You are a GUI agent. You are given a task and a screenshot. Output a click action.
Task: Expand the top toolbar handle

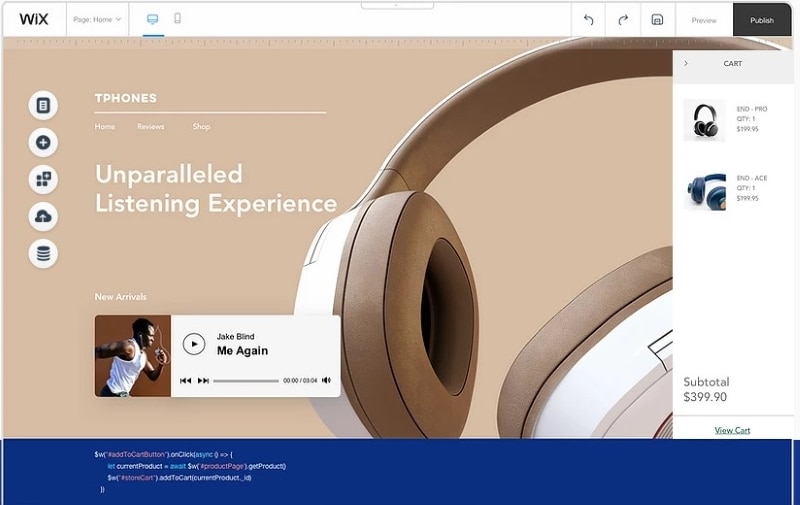(397, 5)
